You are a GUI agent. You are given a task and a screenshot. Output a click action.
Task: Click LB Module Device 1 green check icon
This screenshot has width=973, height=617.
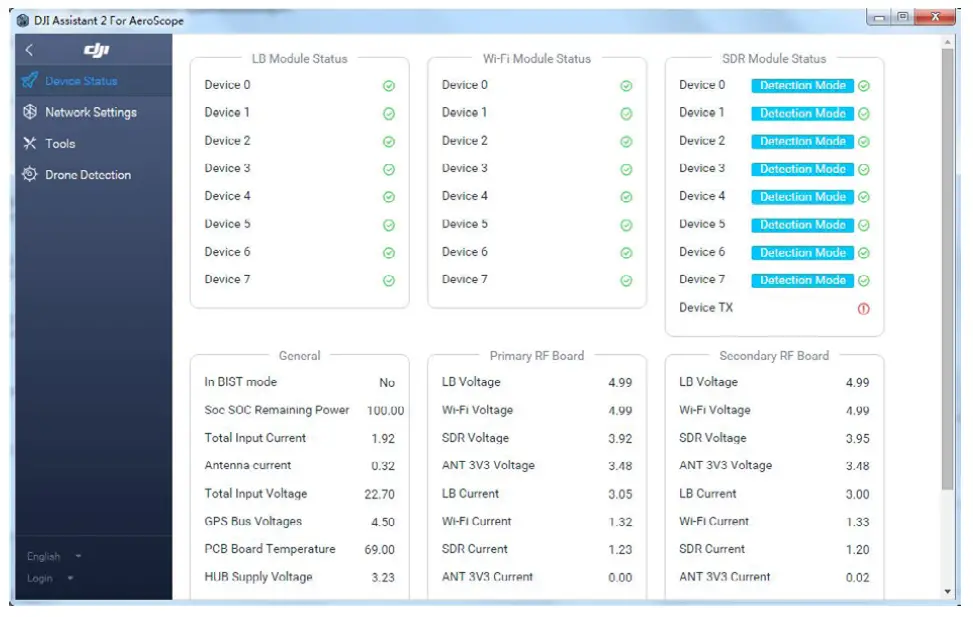tap(389, 114)
